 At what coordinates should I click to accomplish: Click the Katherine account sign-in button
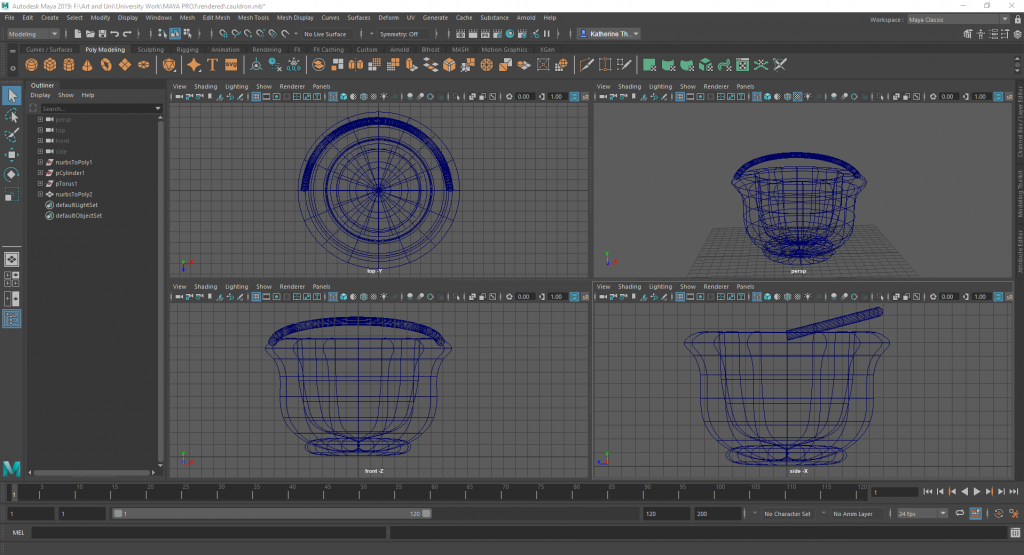(609, 34)
